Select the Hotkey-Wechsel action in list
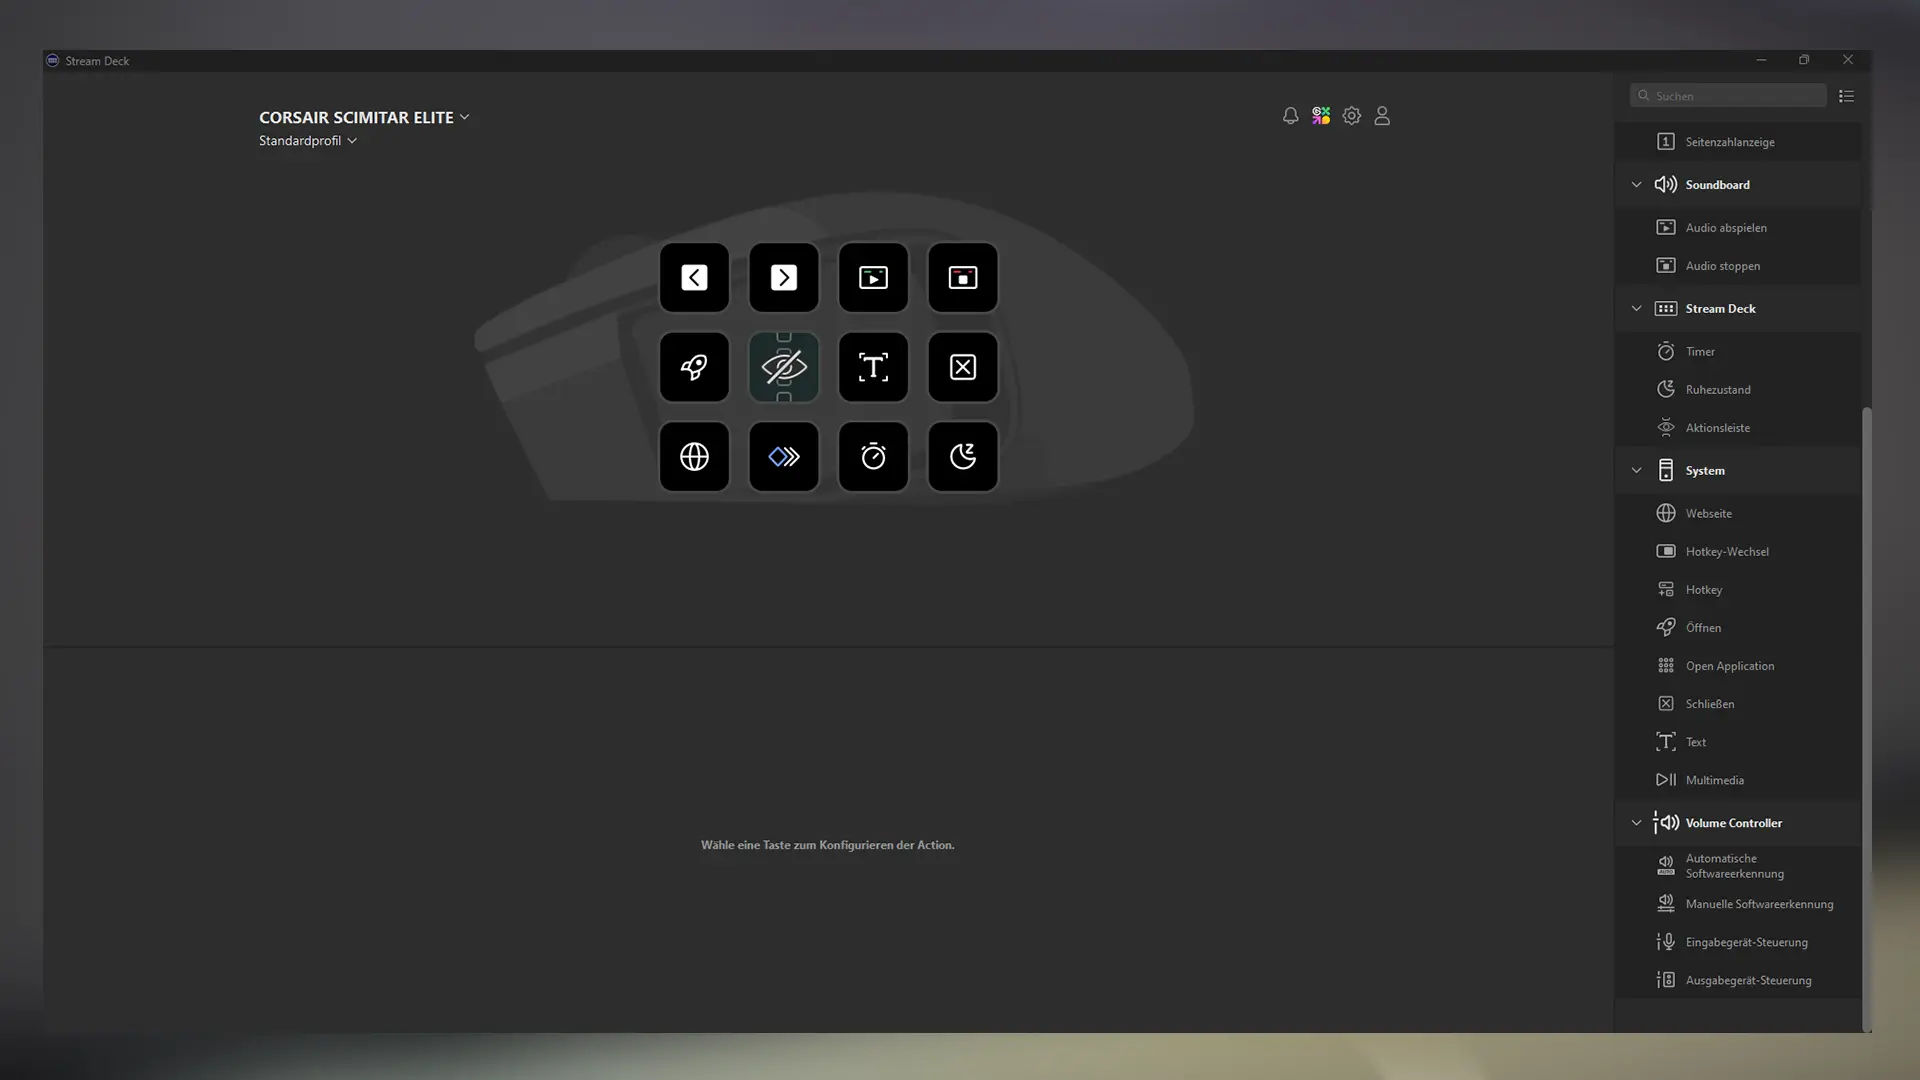The image size is (1920, 1080). click(x=1726, y=552)
